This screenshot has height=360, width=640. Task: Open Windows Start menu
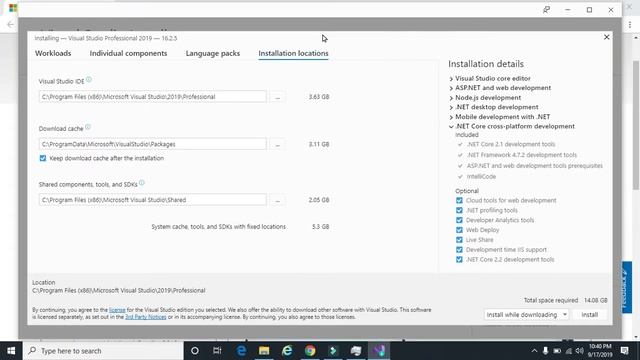click(11, 351)
